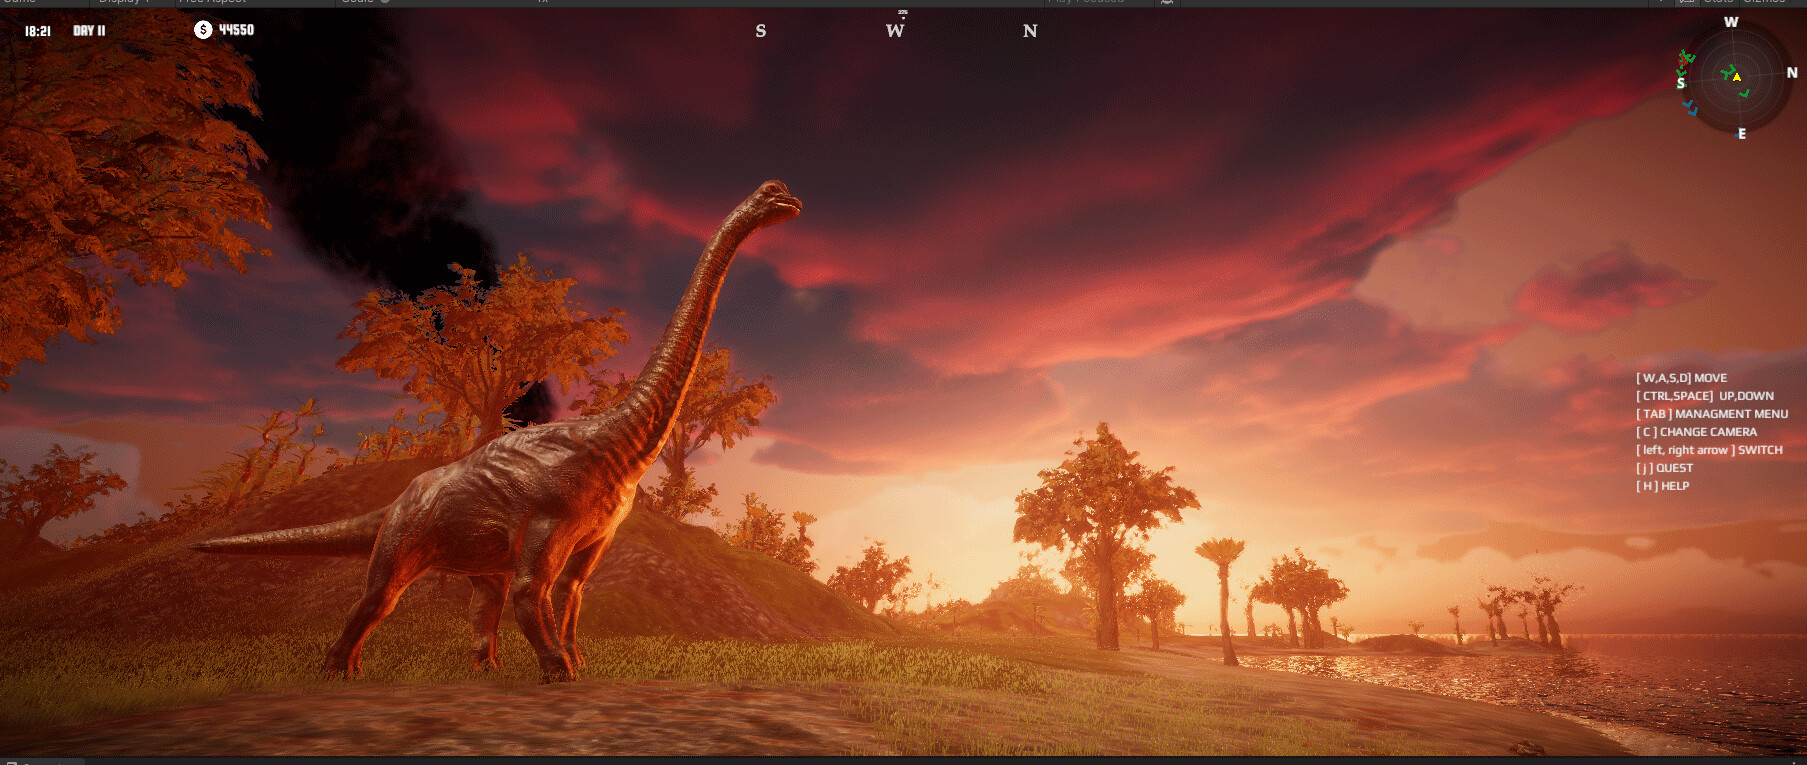
Task: Click the [W,A,S,D] MOVE hint line
Action: point(1681,378)
